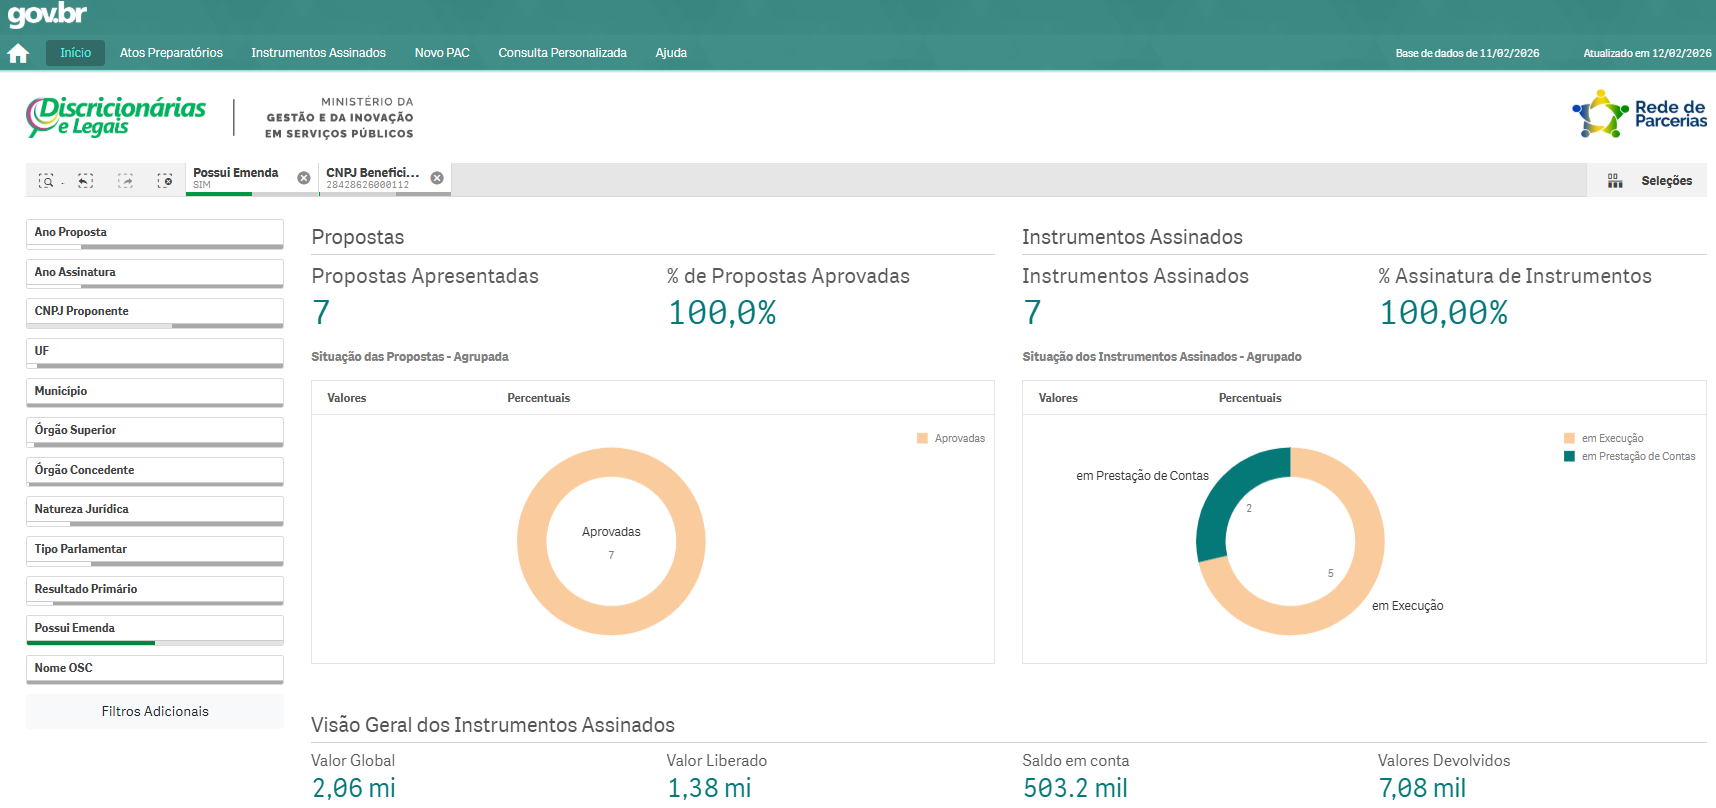Click the Rede de Parcerias logo
Screen dimensions: 1716x808
pyautogui.click(x=1639, y=114)
